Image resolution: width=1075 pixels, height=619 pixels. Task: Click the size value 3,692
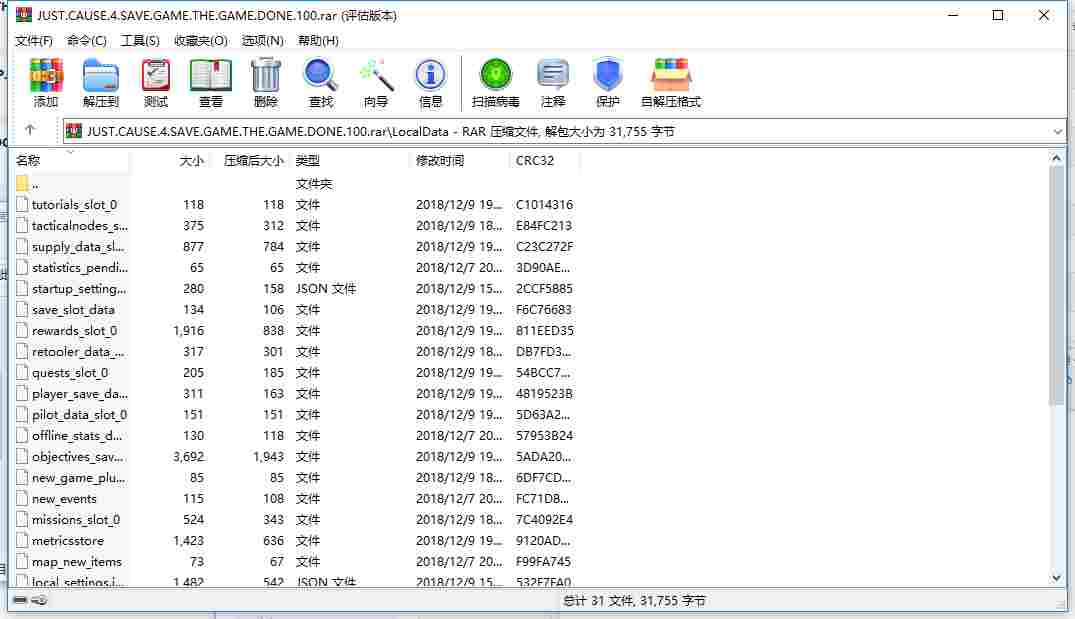[x=189, y=457]
